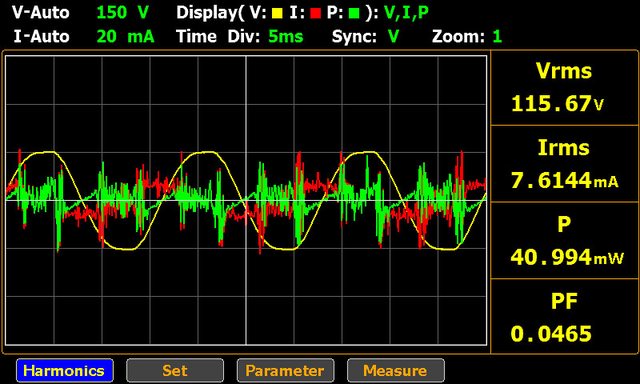Open the Harmonics view

[x=65, y=370]
